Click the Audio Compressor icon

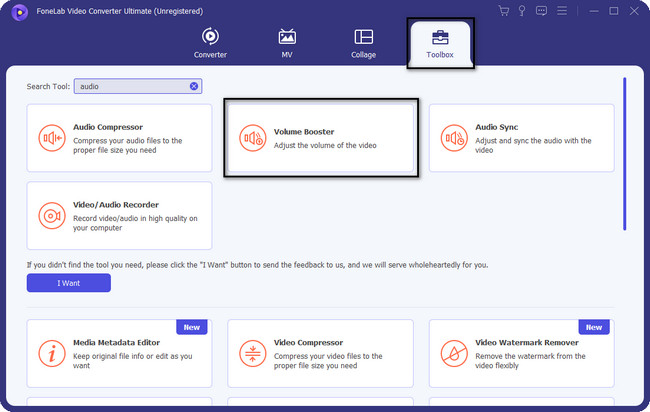click(x=52, y=138)
